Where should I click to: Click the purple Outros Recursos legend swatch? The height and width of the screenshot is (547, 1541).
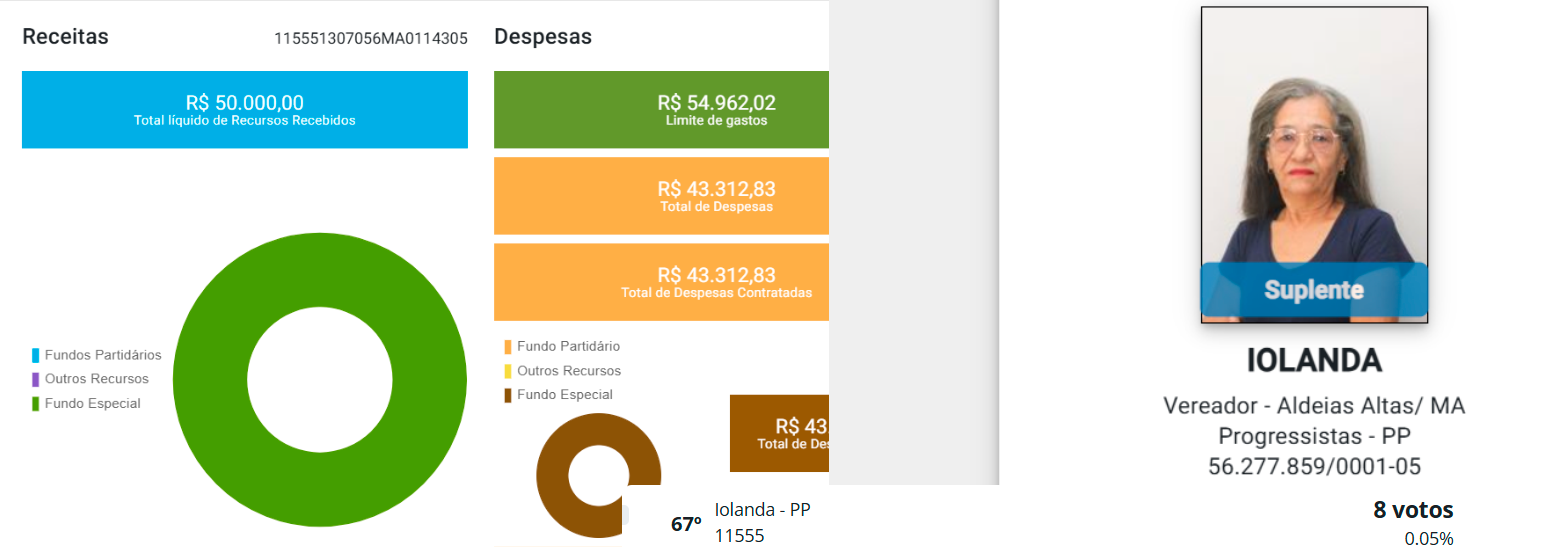tap(36, 379)
